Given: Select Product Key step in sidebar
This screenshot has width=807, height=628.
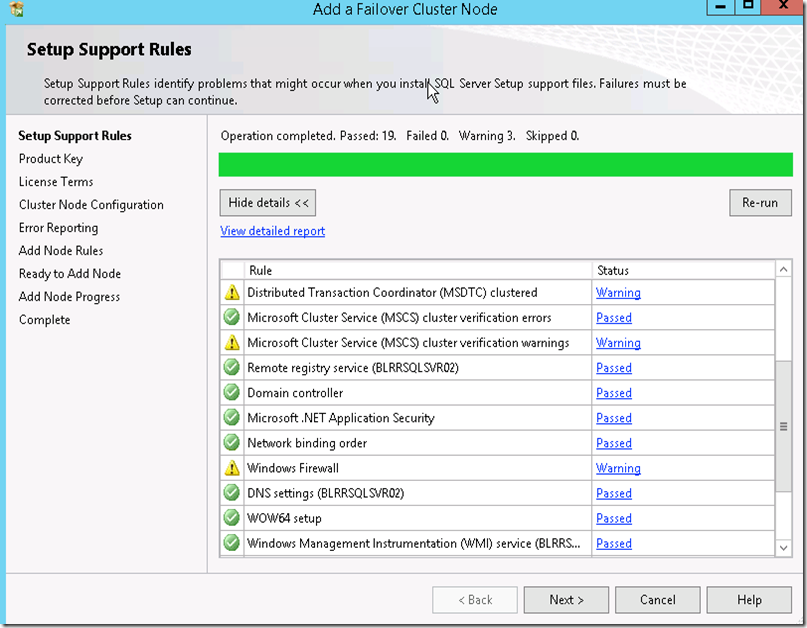Looking at the screenshot, I should 50,159.
